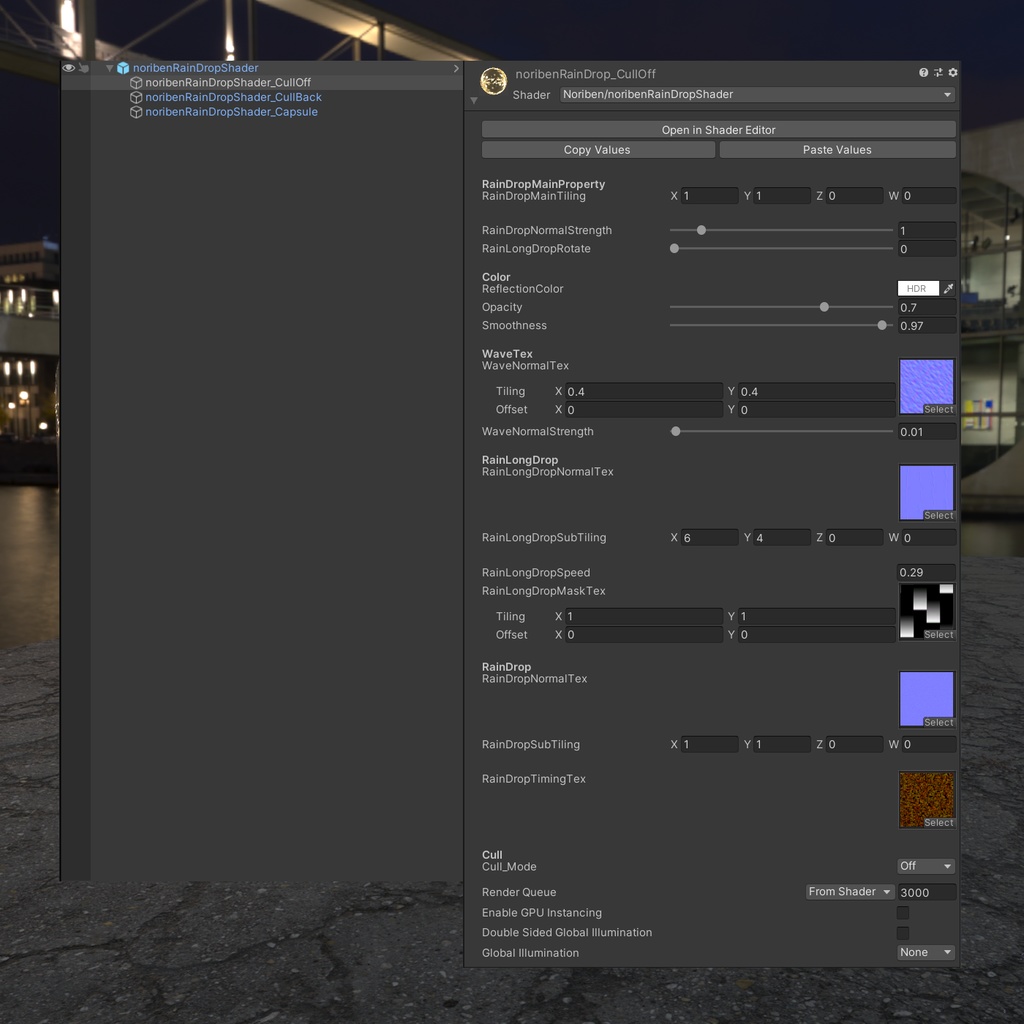Collapse the noribenRainDropShader tree node

[110, 68]
